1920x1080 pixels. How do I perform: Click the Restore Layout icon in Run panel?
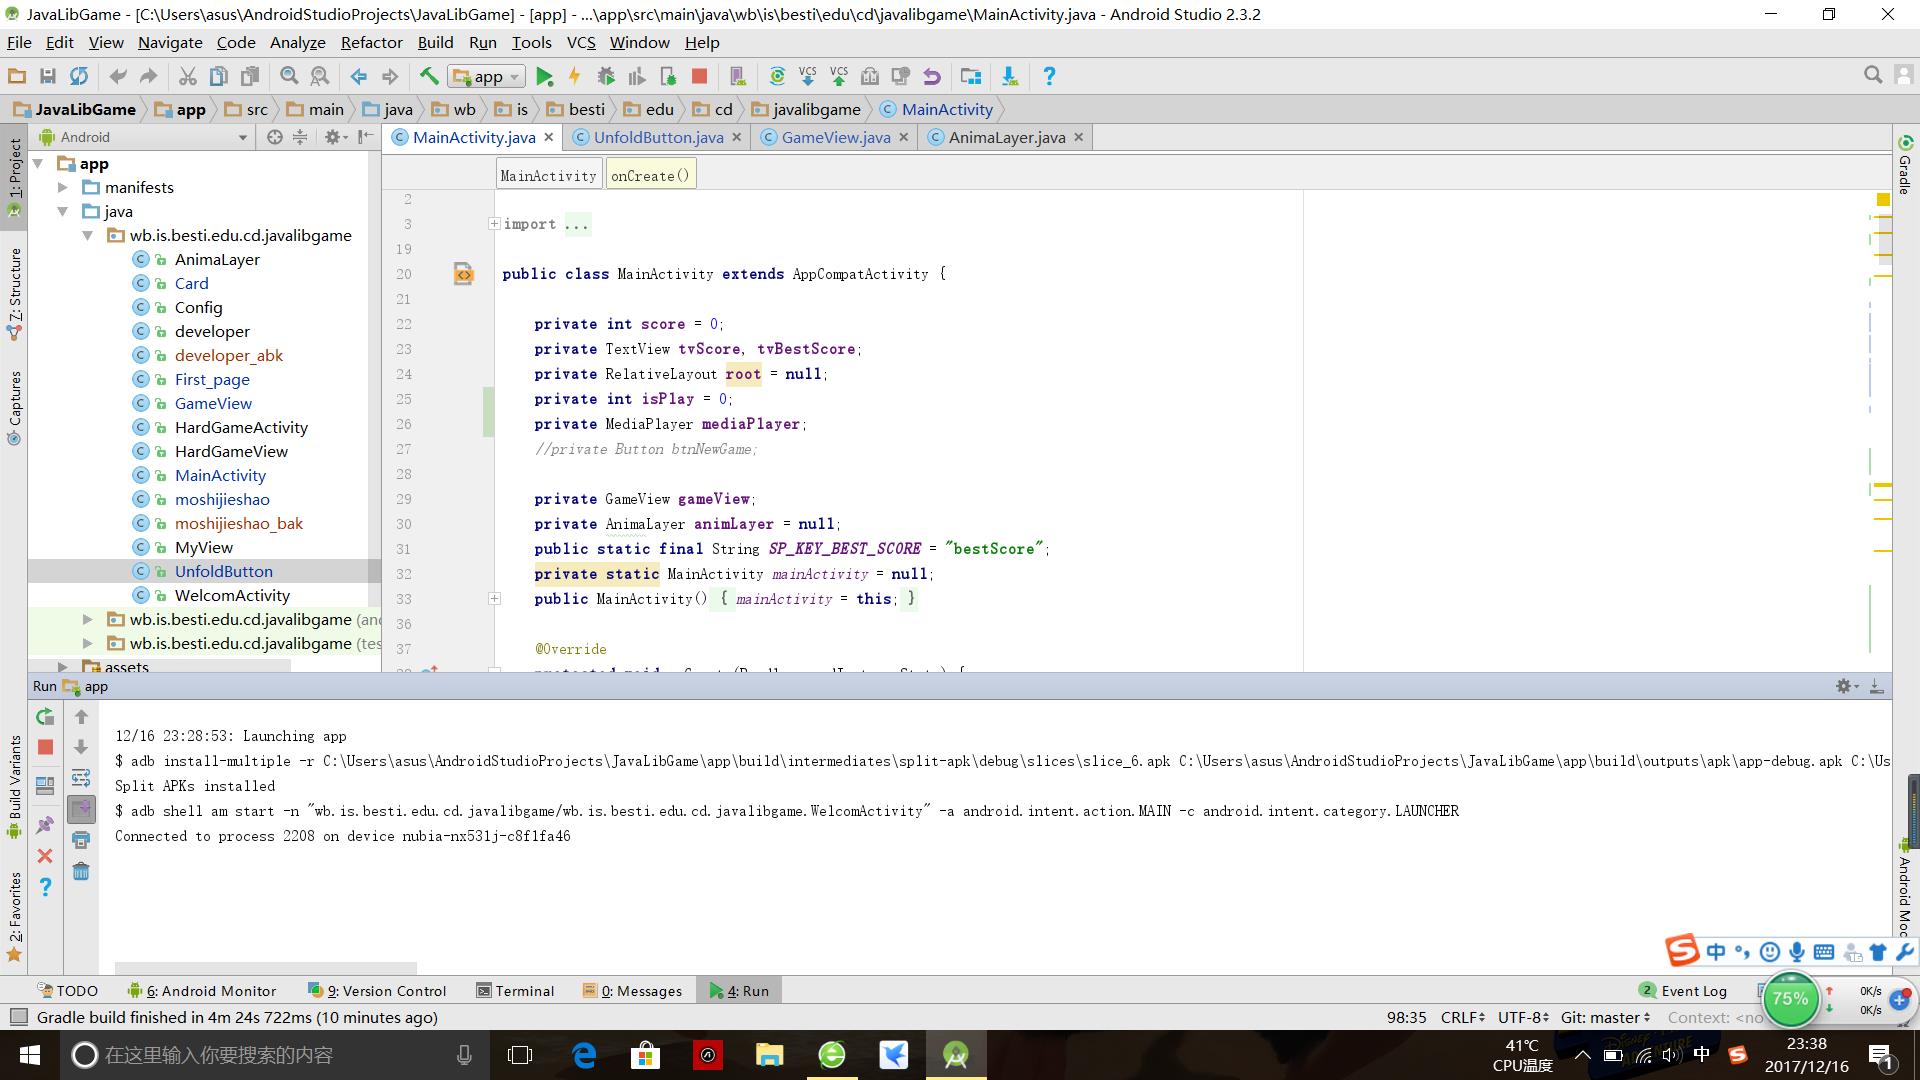pos(45,785)
